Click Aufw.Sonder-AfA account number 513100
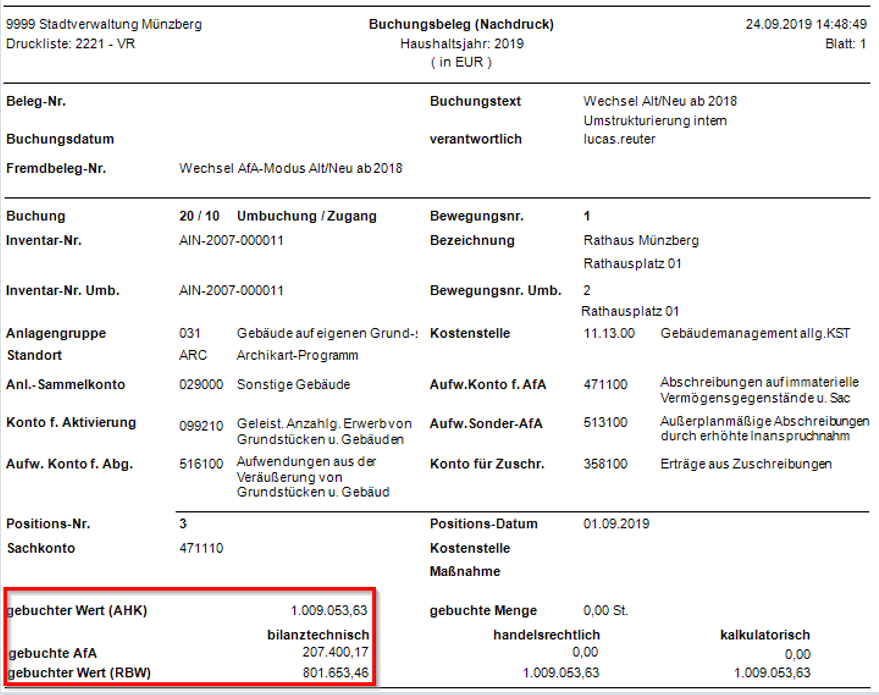 (603, 424)
